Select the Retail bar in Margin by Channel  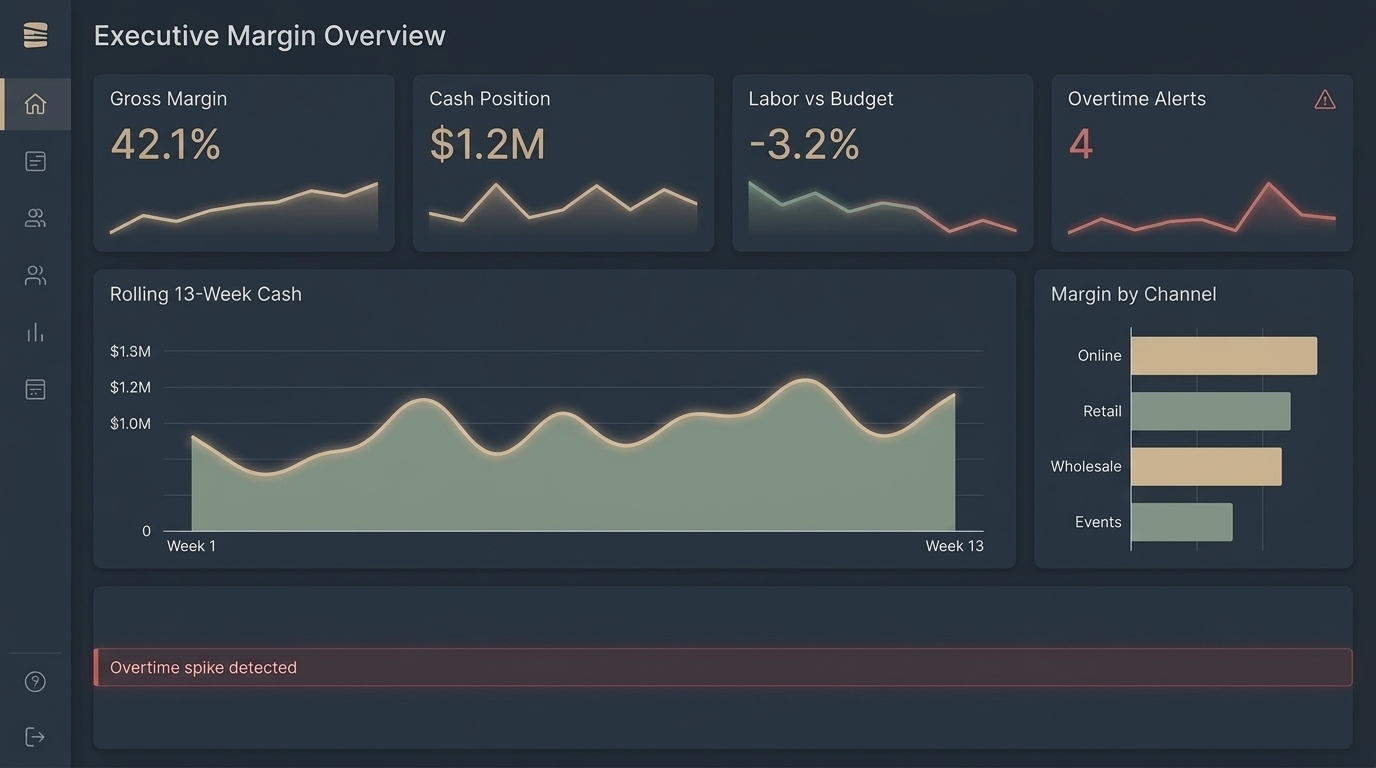click(1211, 411)
